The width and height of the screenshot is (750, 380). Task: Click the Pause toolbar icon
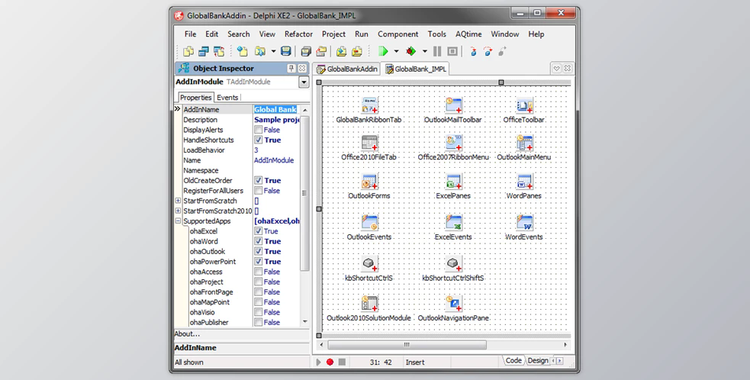[437, 51]
